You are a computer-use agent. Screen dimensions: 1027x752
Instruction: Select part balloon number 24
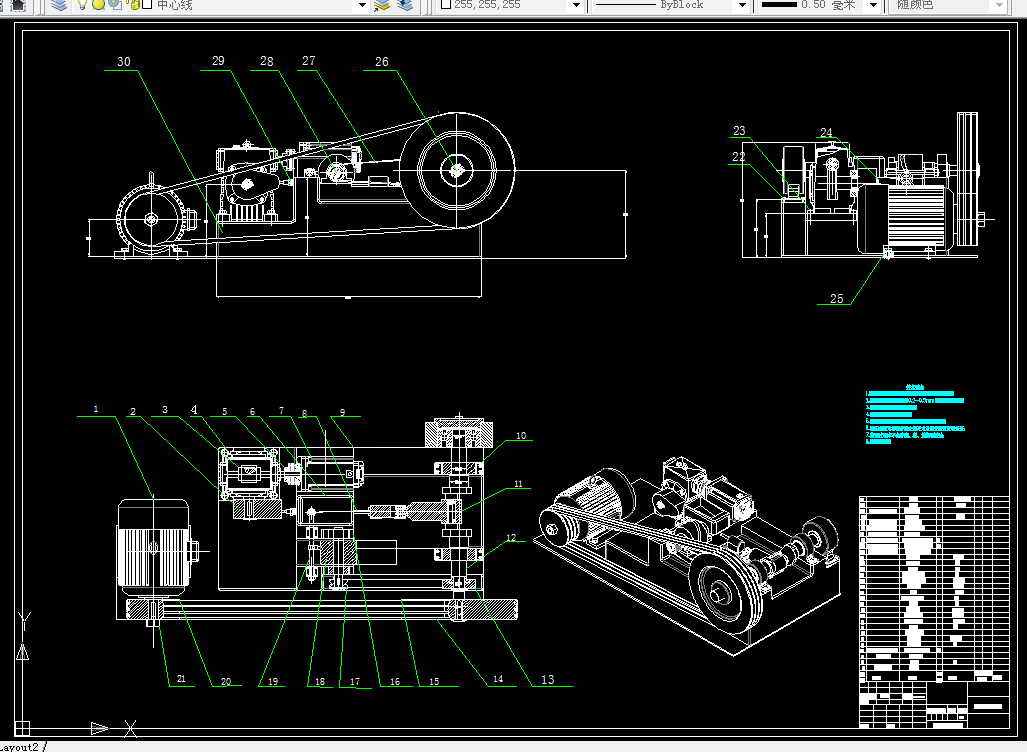tap(827, 132)
